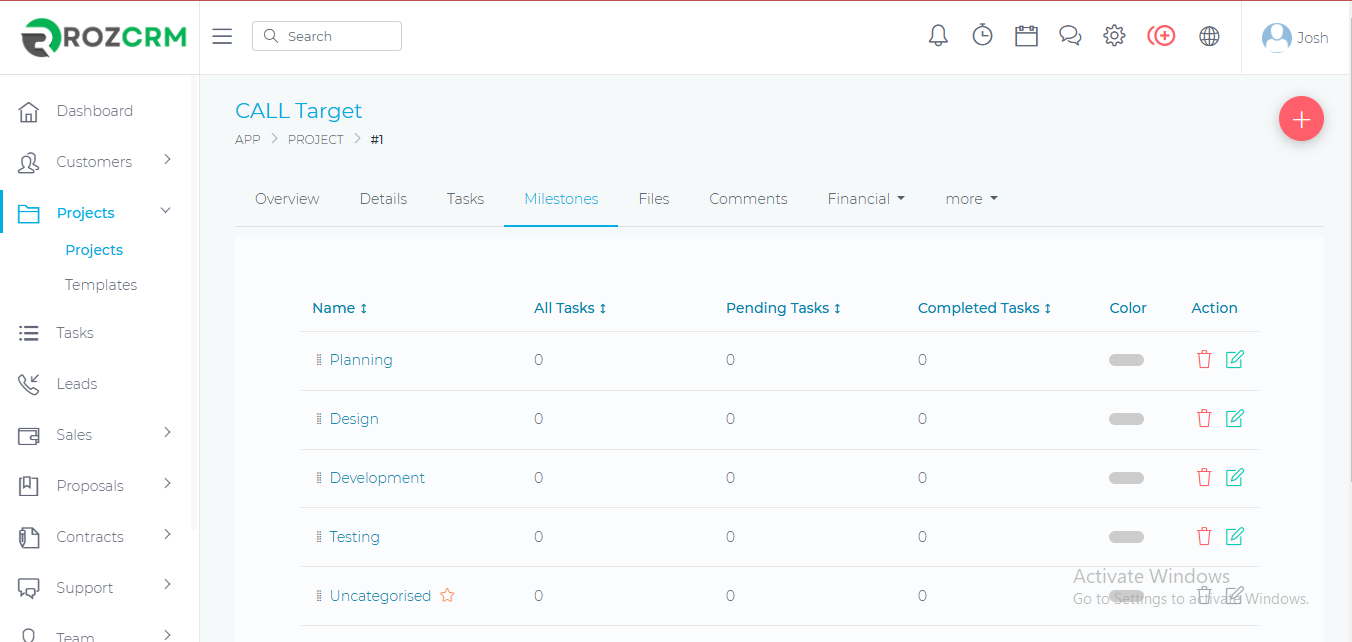Click the Testing milestone color swatch
The height and width of the screenshot is (642, 1352).
1126,537
